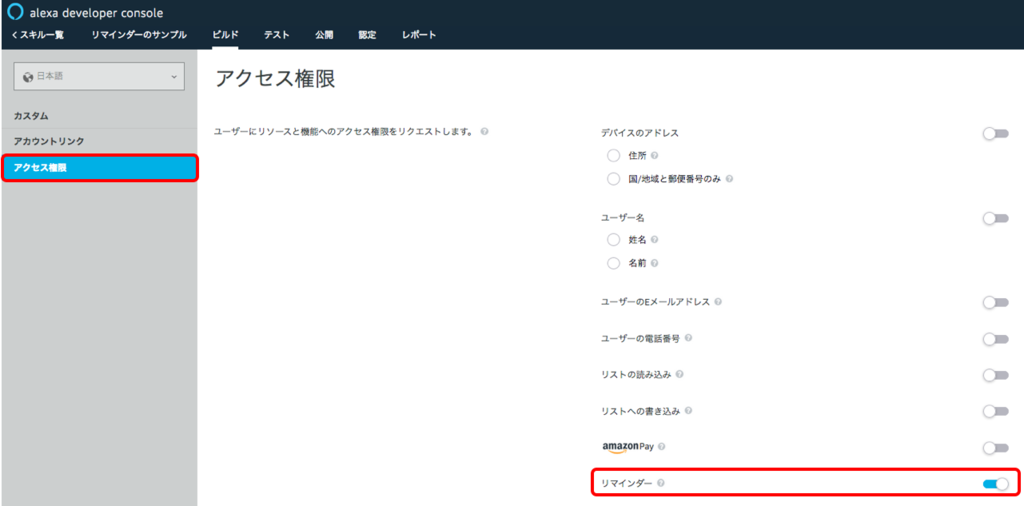Enable the デバイスのアドレス toggle
The width and height of the screenshot is (1024, 506).
point(996,134)
